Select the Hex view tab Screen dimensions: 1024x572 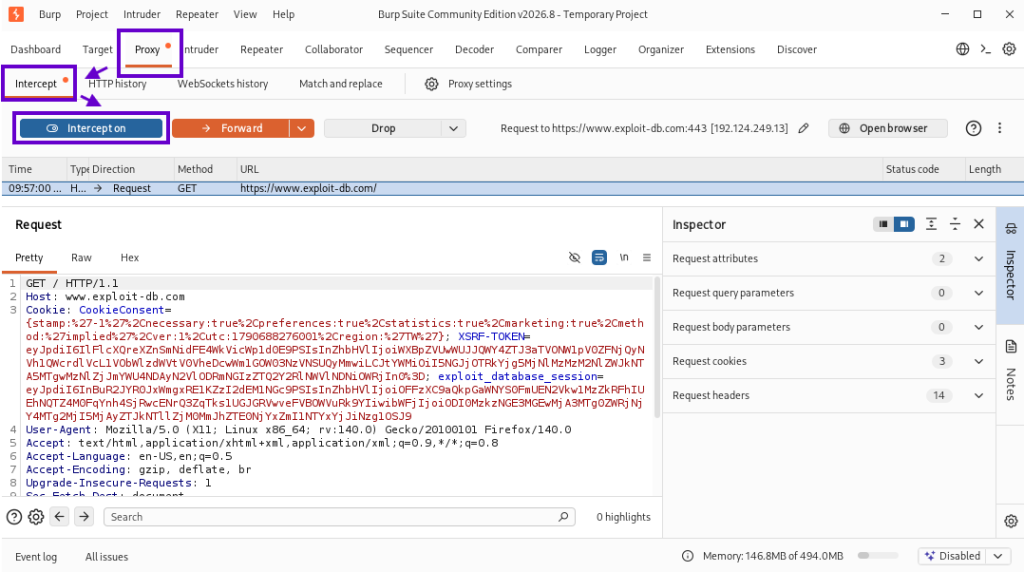pyautogui.click(x=129, y=257)
